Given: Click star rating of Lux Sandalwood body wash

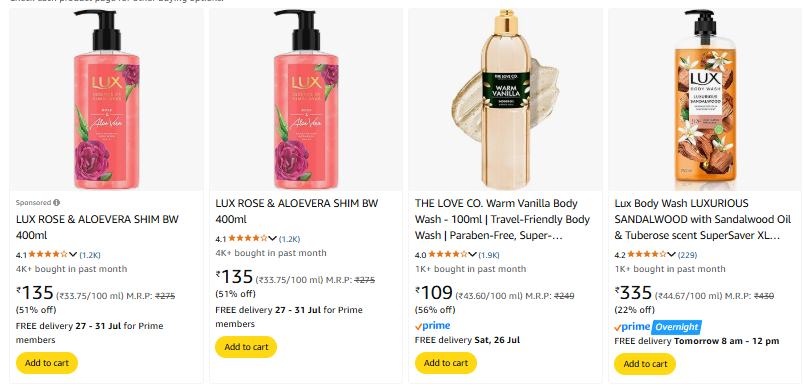Looking at the screenshot, I should (x=646, y=254).
